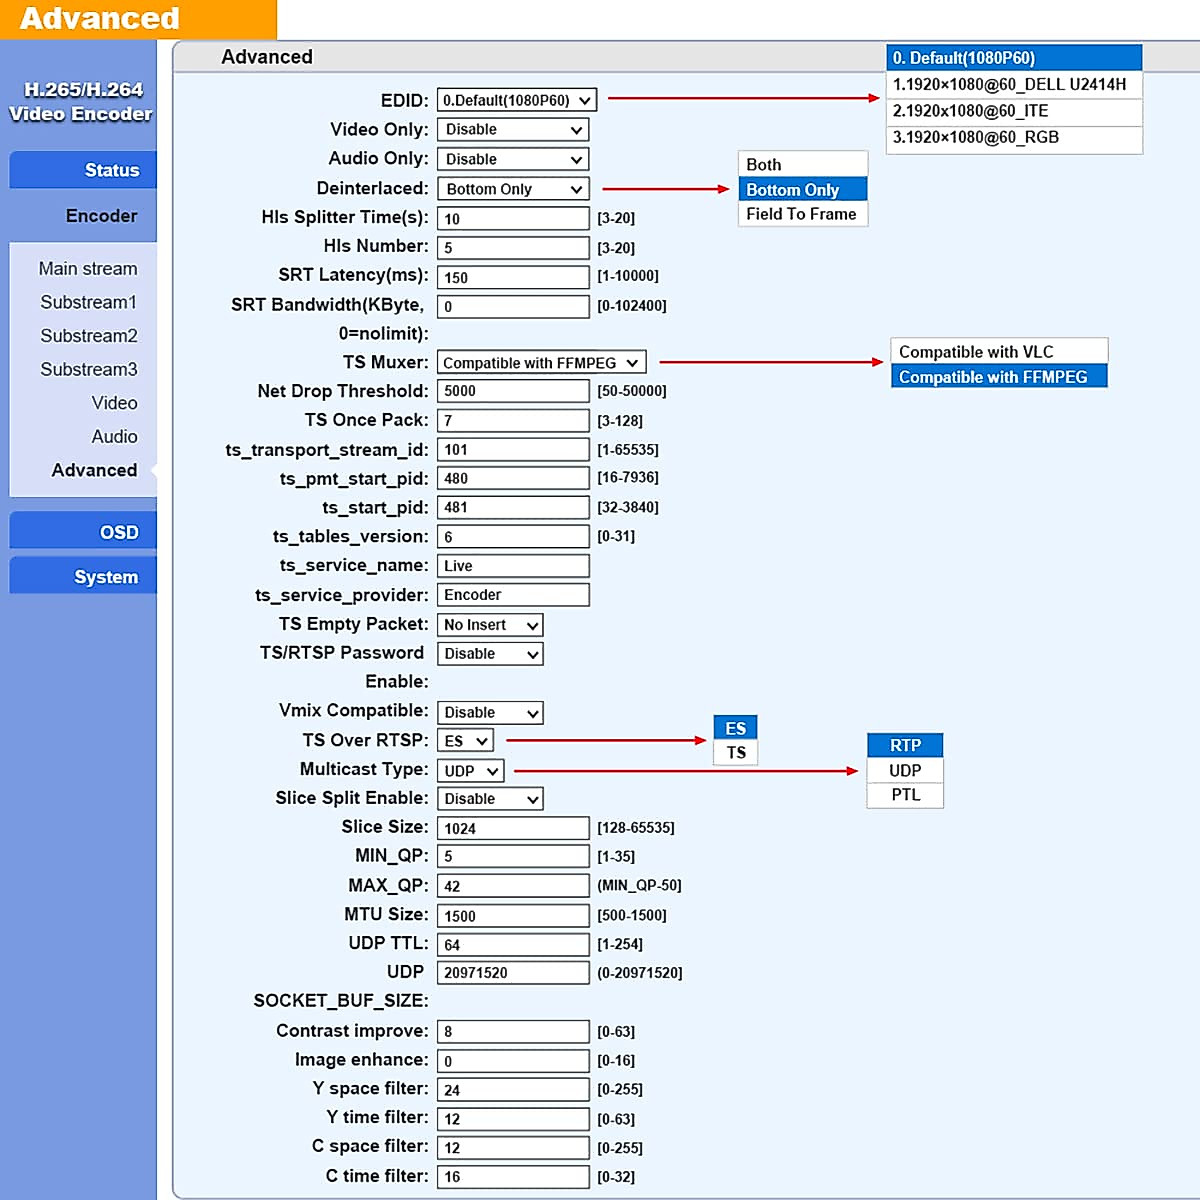Expand the Deinterlaced dropdown
The image size is (1200, 1200).
513,189
